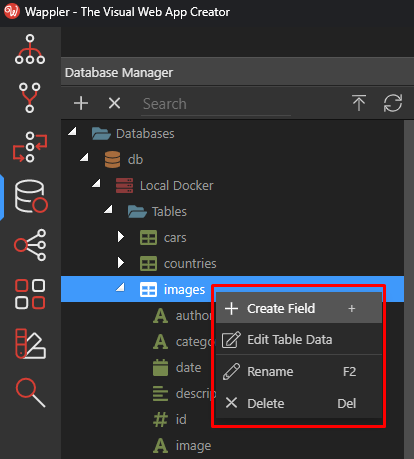Screen dimensions: 414x459
Task: Select the Local Docker tree item
Action: [232, 186]
